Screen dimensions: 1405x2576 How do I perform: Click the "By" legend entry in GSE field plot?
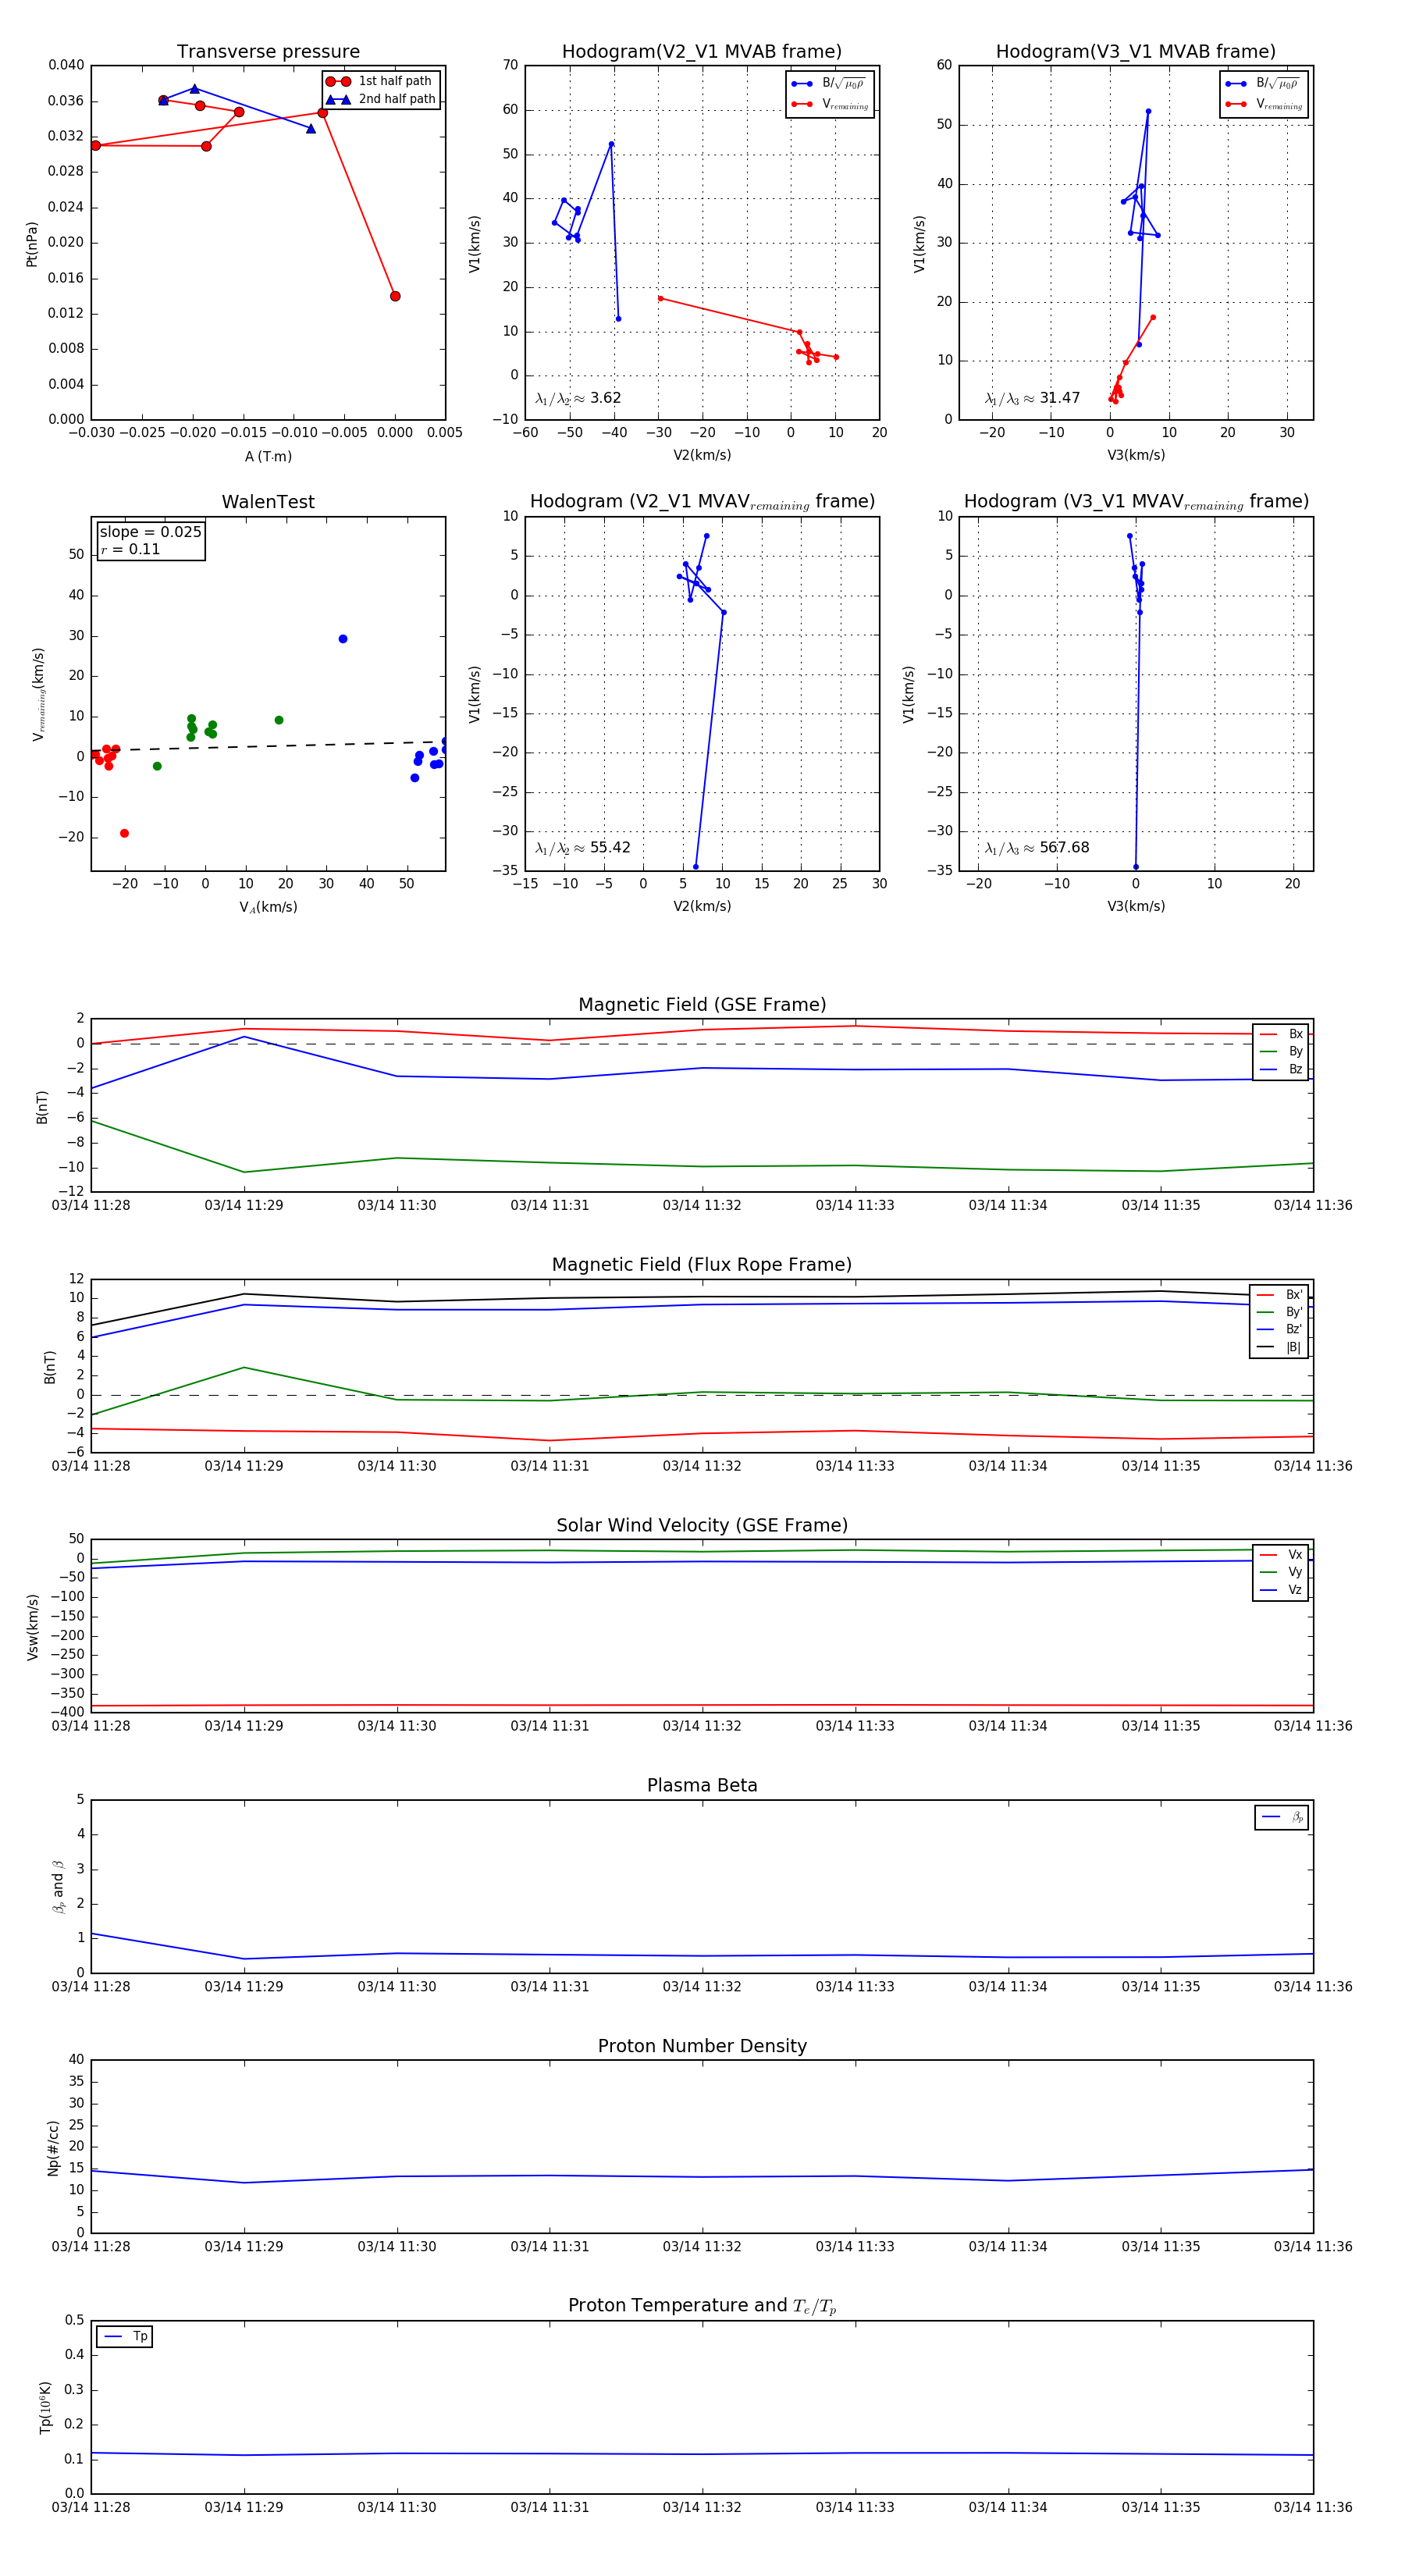pyautogui.click(x=1281, y=1052)
